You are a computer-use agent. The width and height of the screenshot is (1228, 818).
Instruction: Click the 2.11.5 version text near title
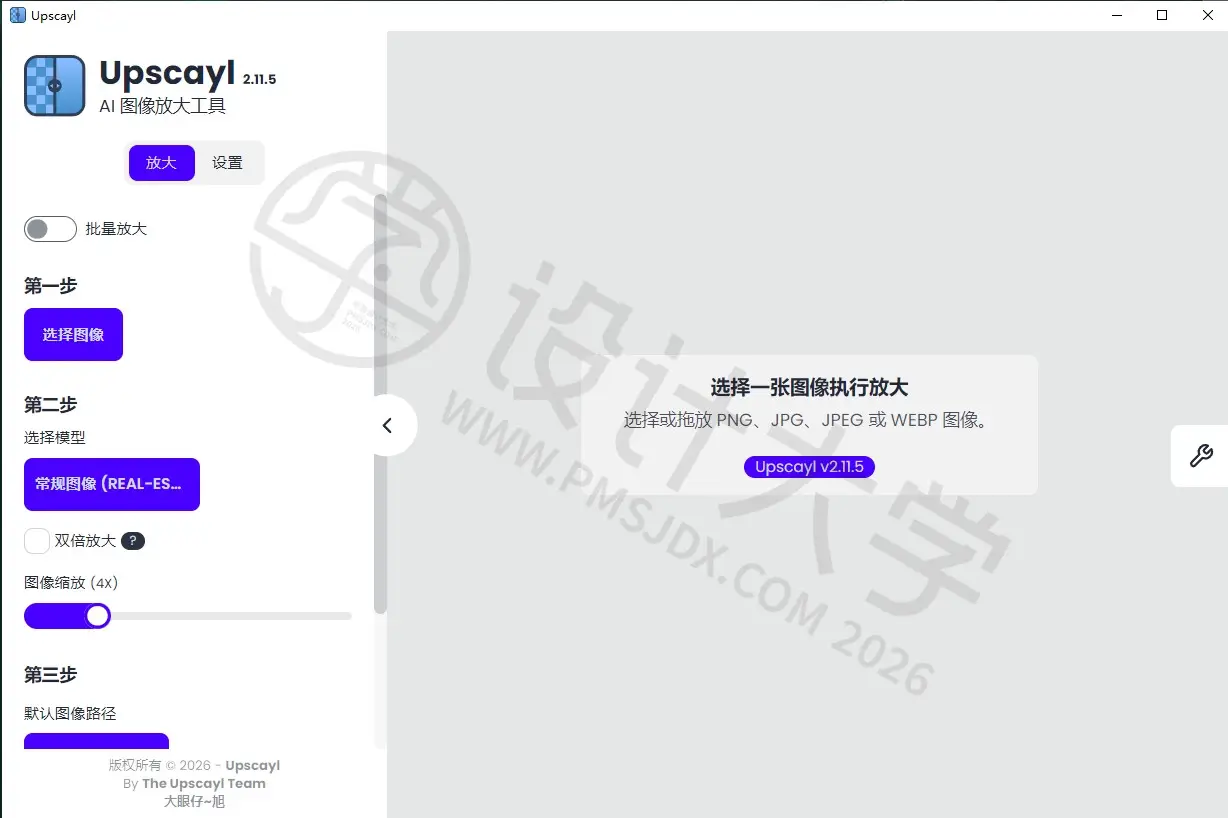(259, 79)
